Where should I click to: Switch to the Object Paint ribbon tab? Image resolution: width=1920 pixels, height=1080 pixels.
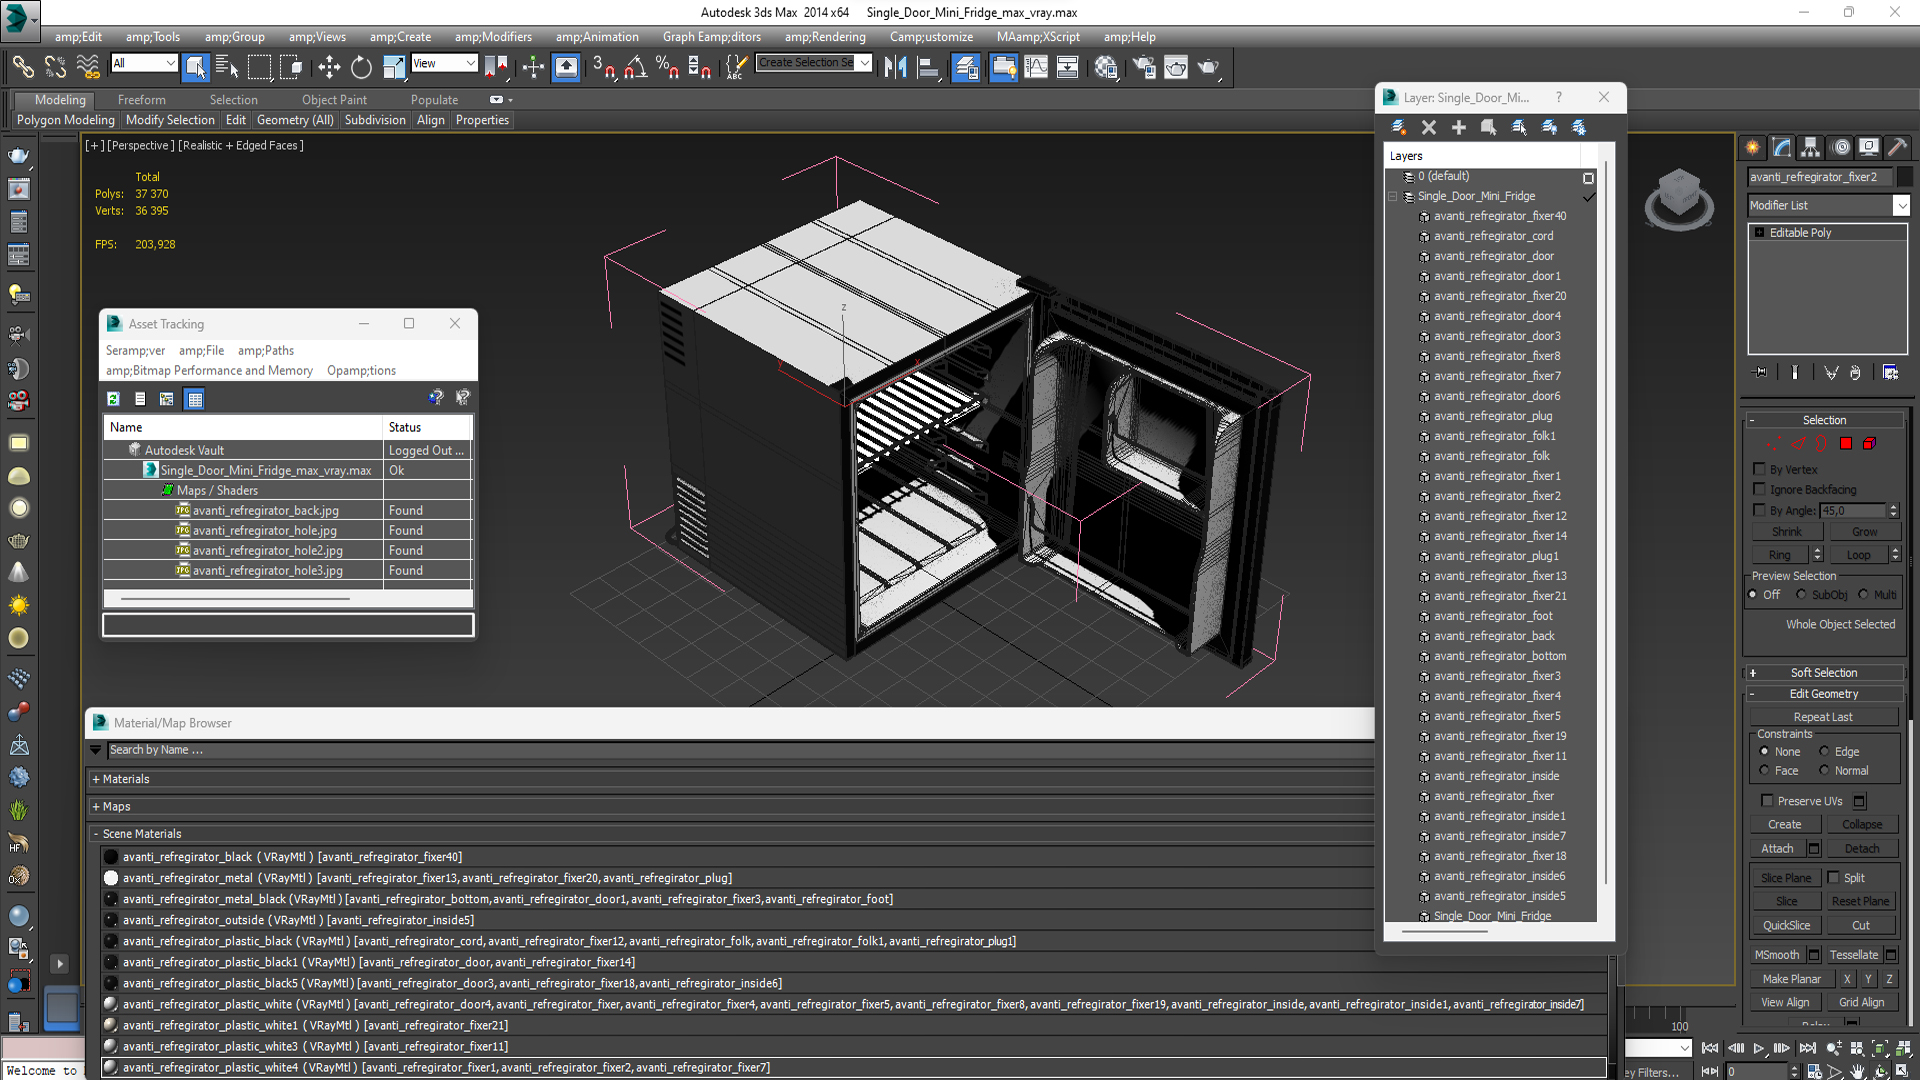pos(334,100)
